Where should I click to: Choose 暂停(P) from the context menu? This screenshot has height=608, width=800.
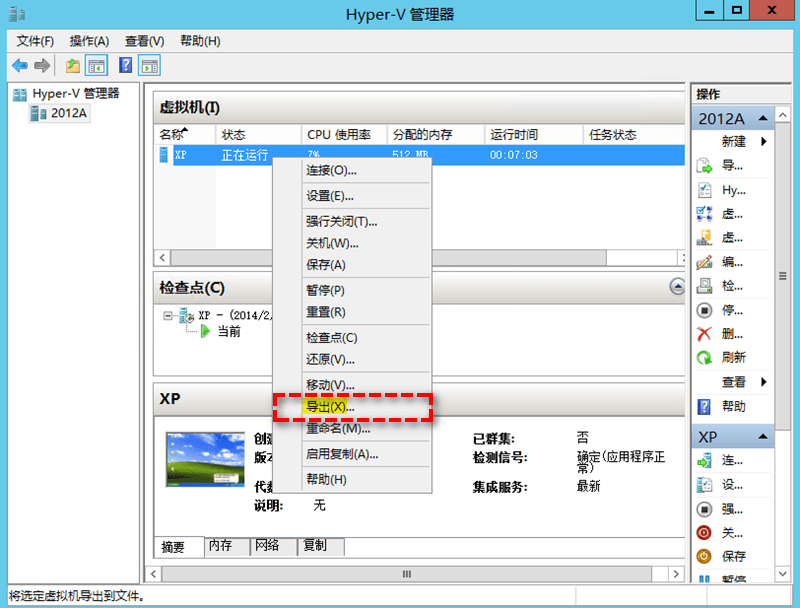[x=352, y=290]
